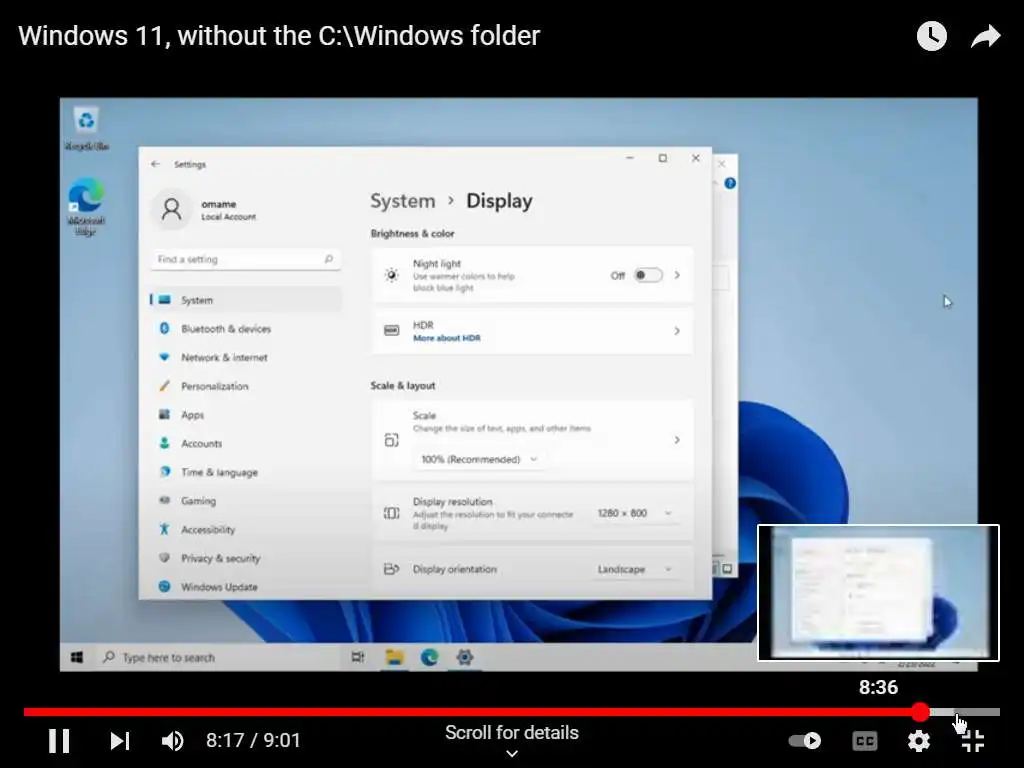Screen dimensions: 1024x768
Task: Open Time & language settings
Action: [246, 472]
